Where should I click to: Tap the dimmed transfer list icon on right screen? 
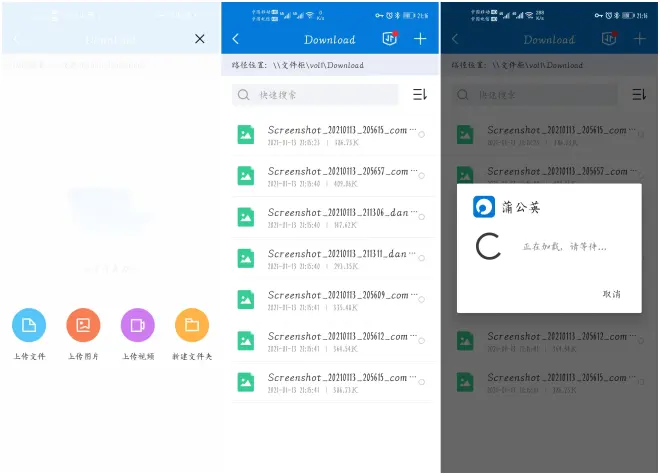pyautogui.click(x=610, y=38)
